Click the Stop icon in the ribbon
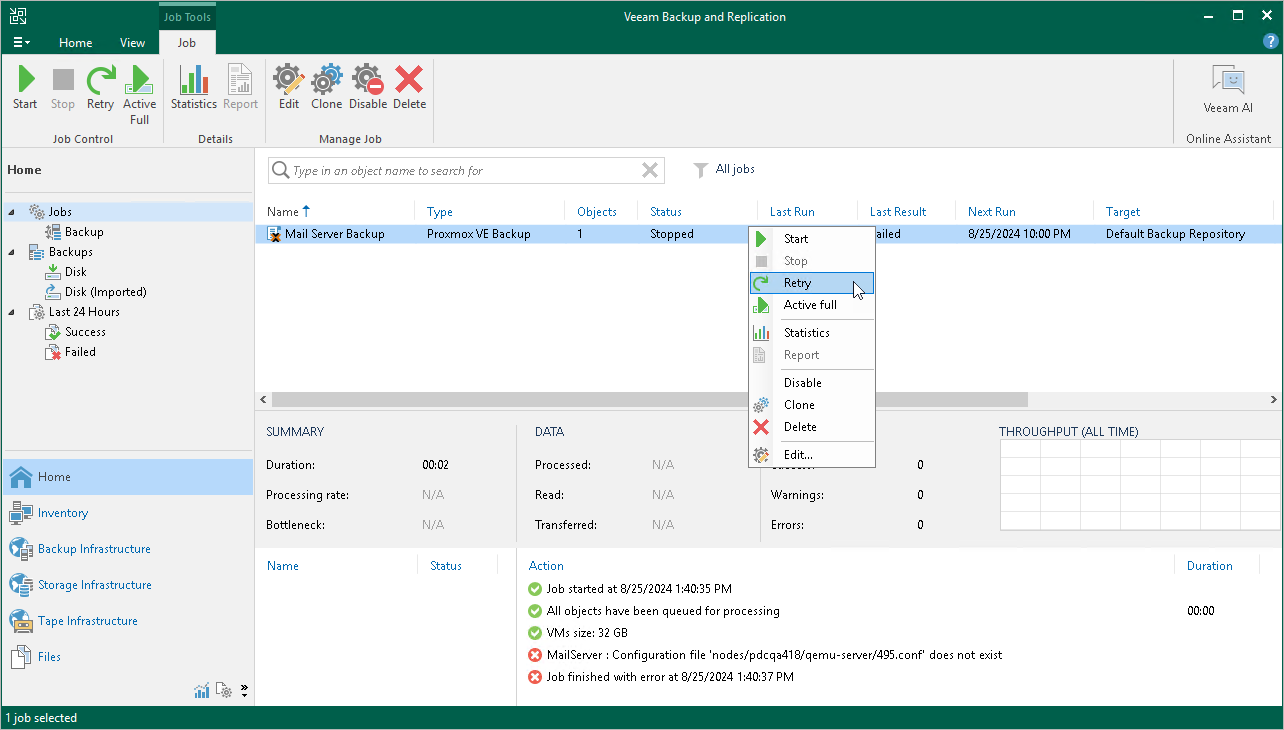 click(x=63, y=88)
